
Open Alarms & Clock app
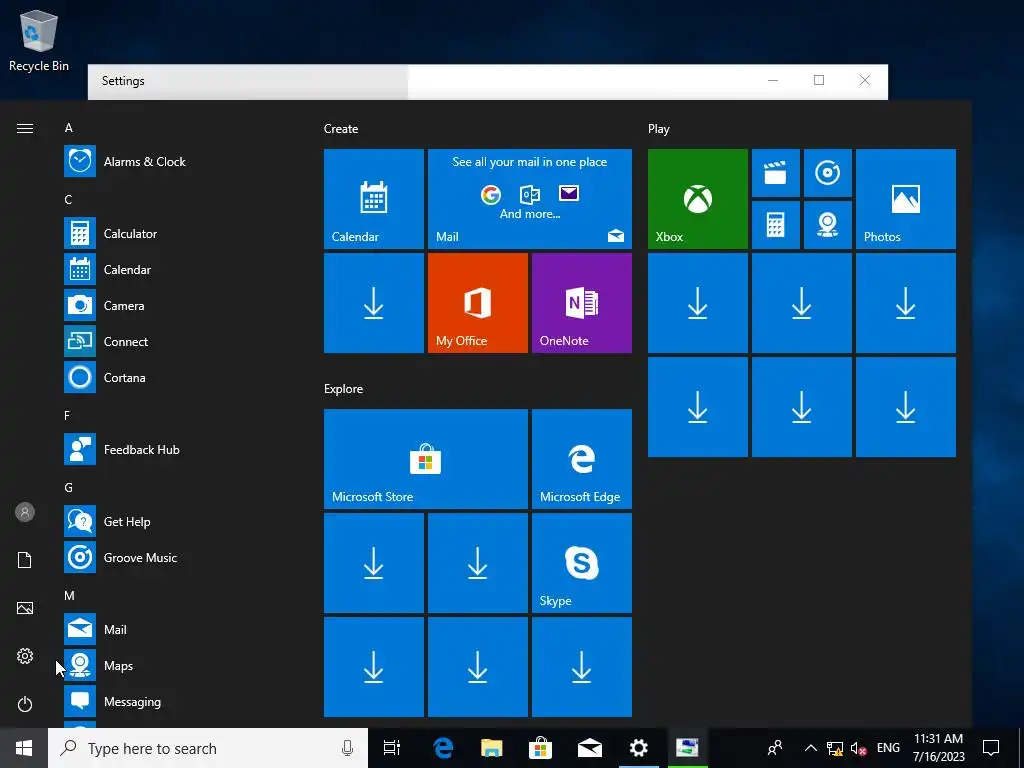coord(176,161)
